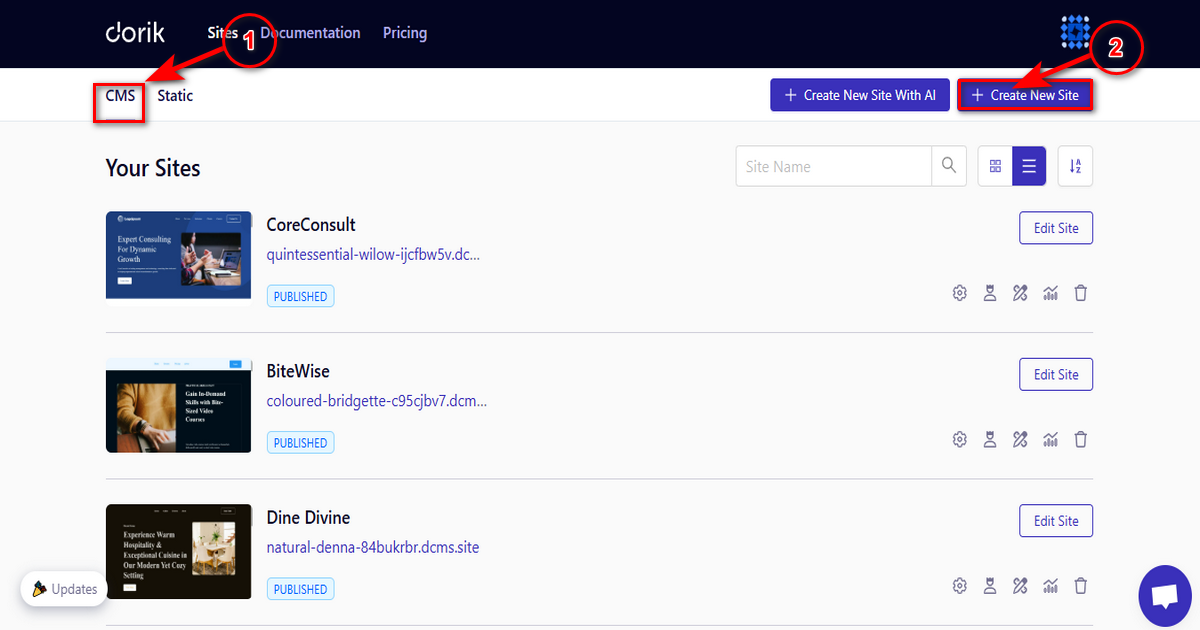1200x630 pixels.
Task: Open settings gear for CoreConsult site
Action: pos(960,293)
